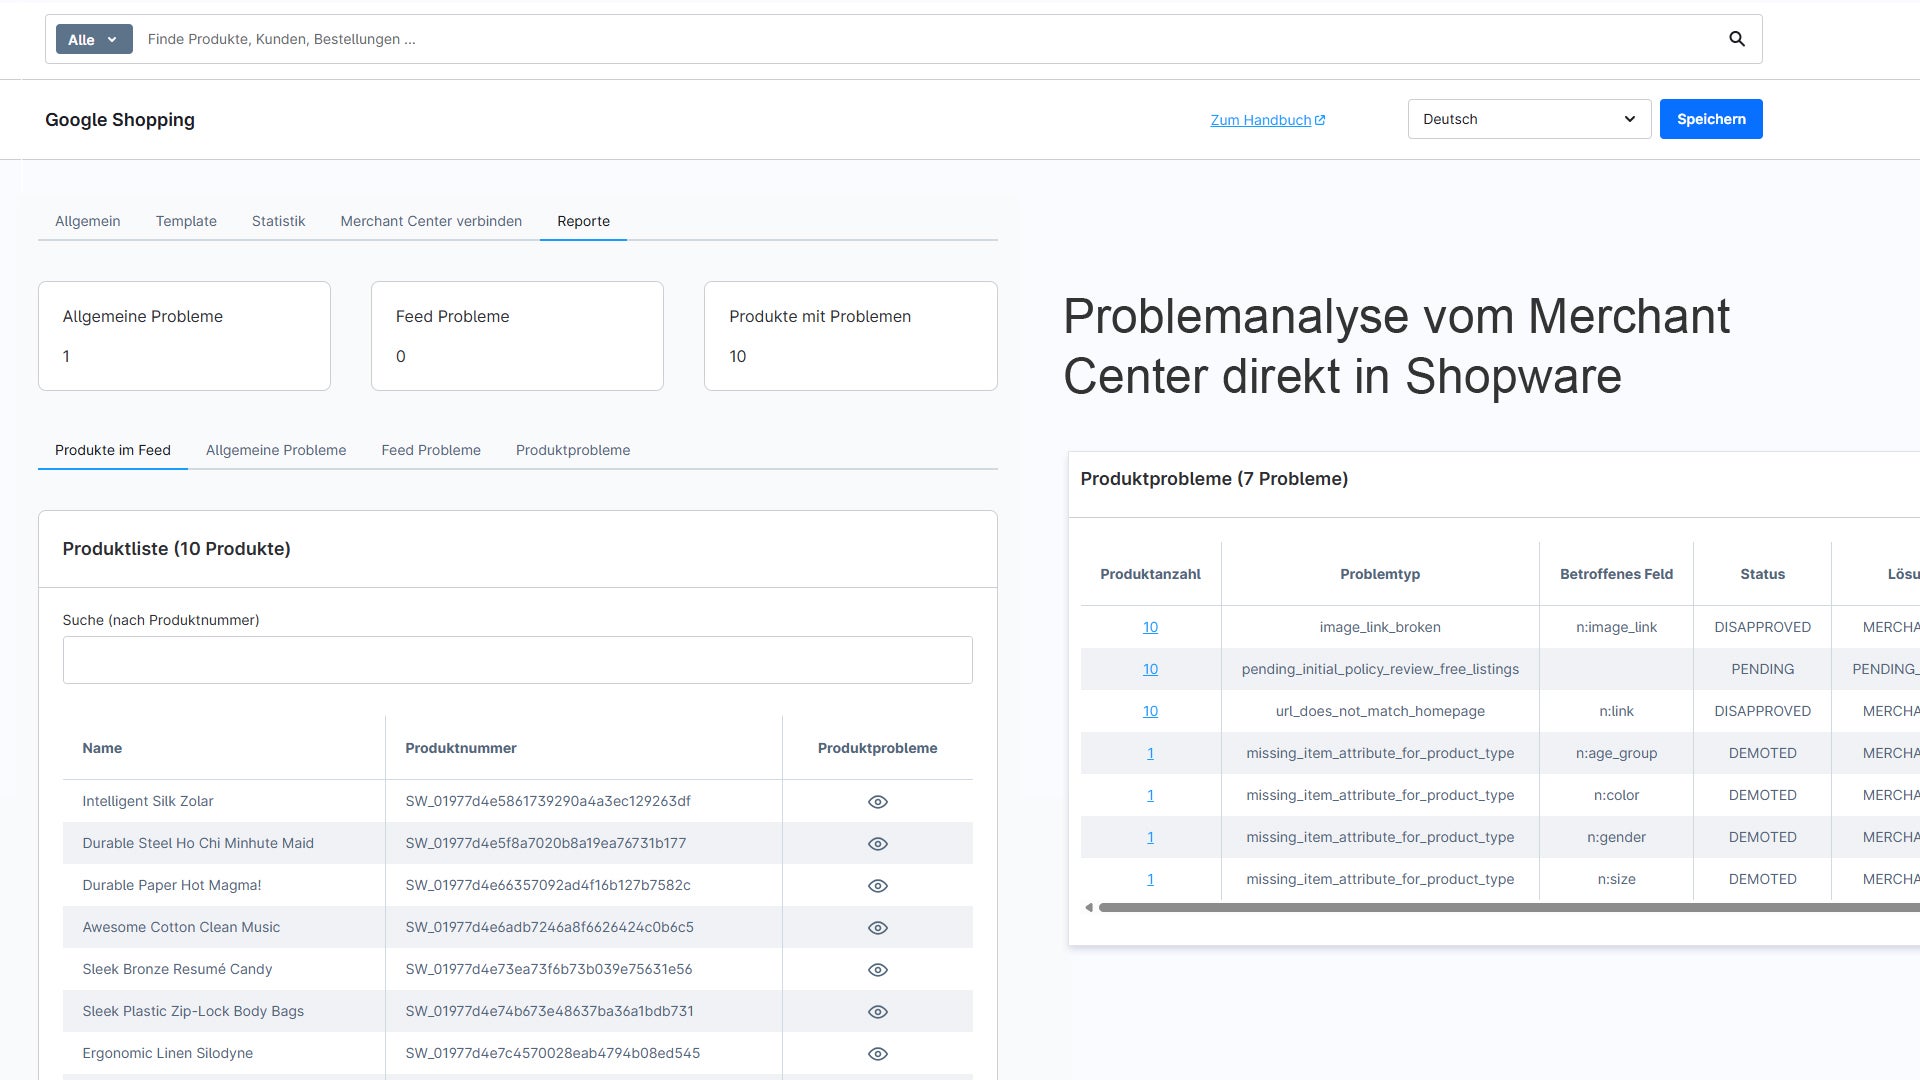Click DISAPPROVED status in image_link_broken row
1920x1080 pixels.
click(x=1762, y=627)
